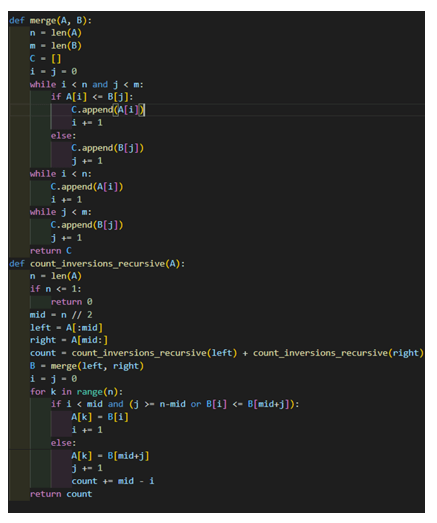Click the 'while i < n and j < m' line

87,84
